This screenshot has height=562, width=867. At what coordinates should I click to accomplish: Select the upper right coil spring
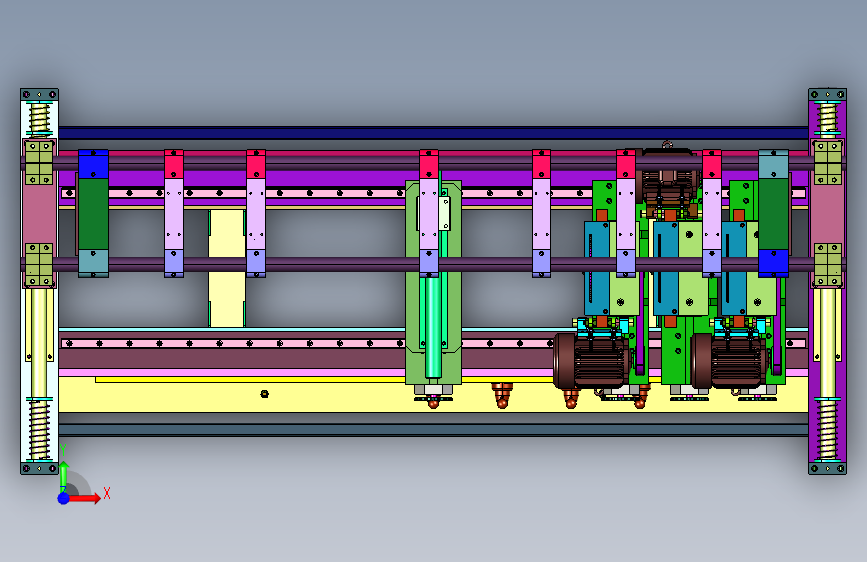[x=828, y=117]
